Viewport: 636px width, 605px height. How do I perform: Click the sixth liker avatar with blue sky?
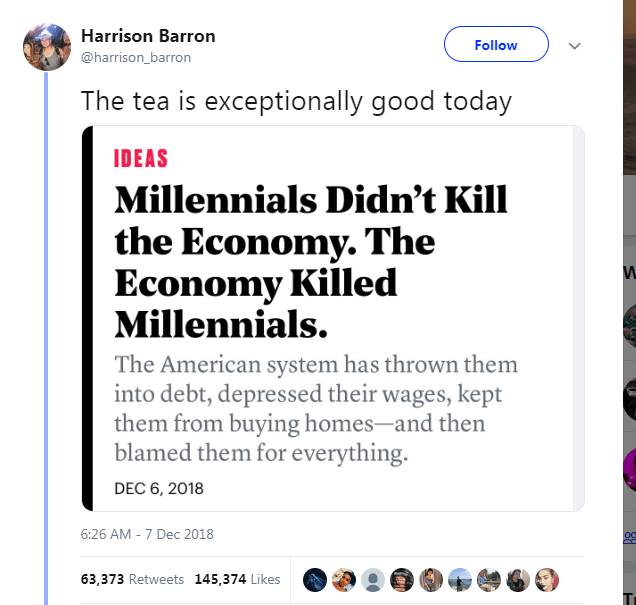(x=460, y=579)
